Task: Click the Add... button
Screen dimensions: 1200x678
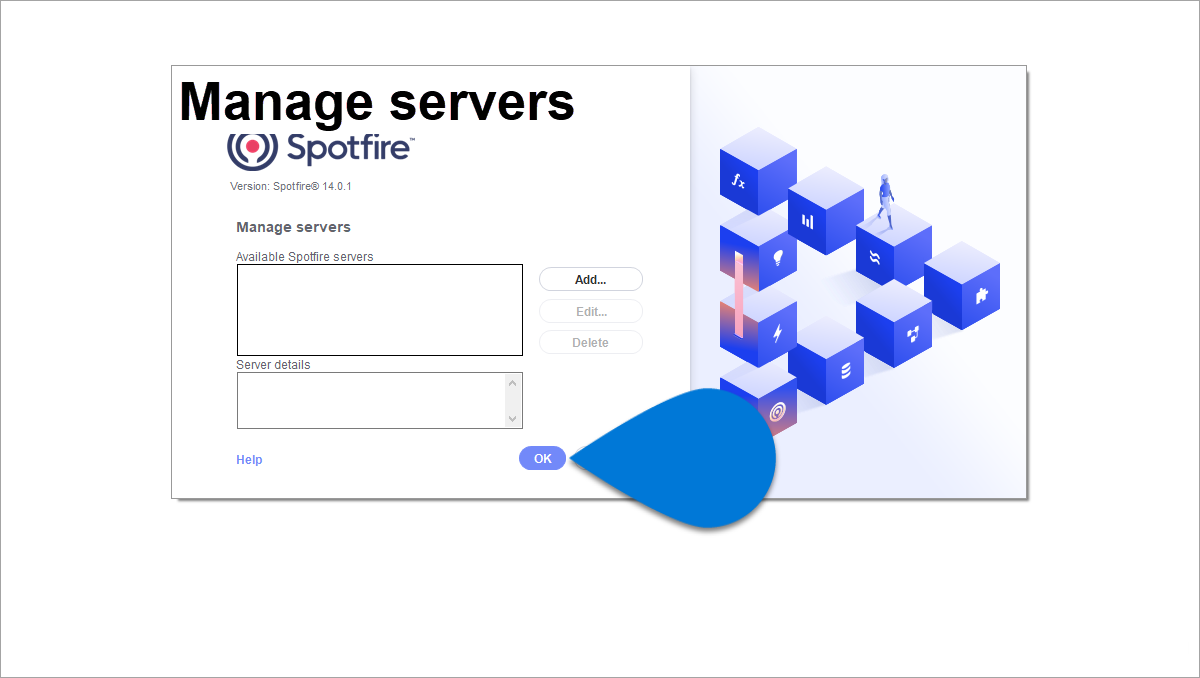Action: coord(591,279)
